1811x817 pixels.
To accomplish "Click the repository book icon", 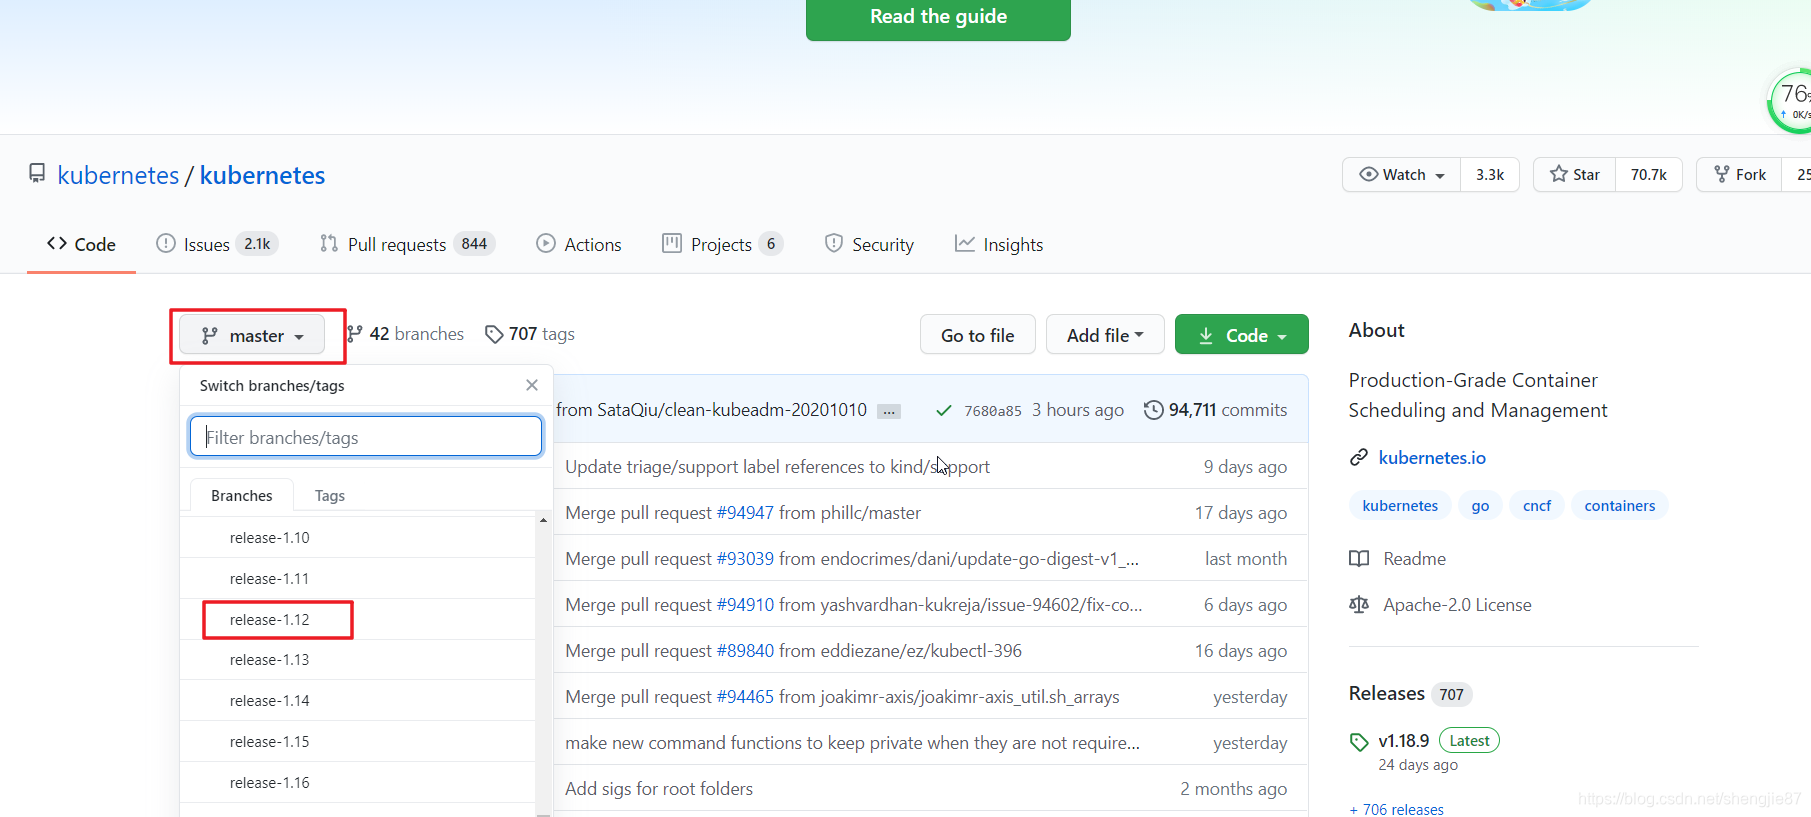I will pyautogui.click(x=37, y=174).
